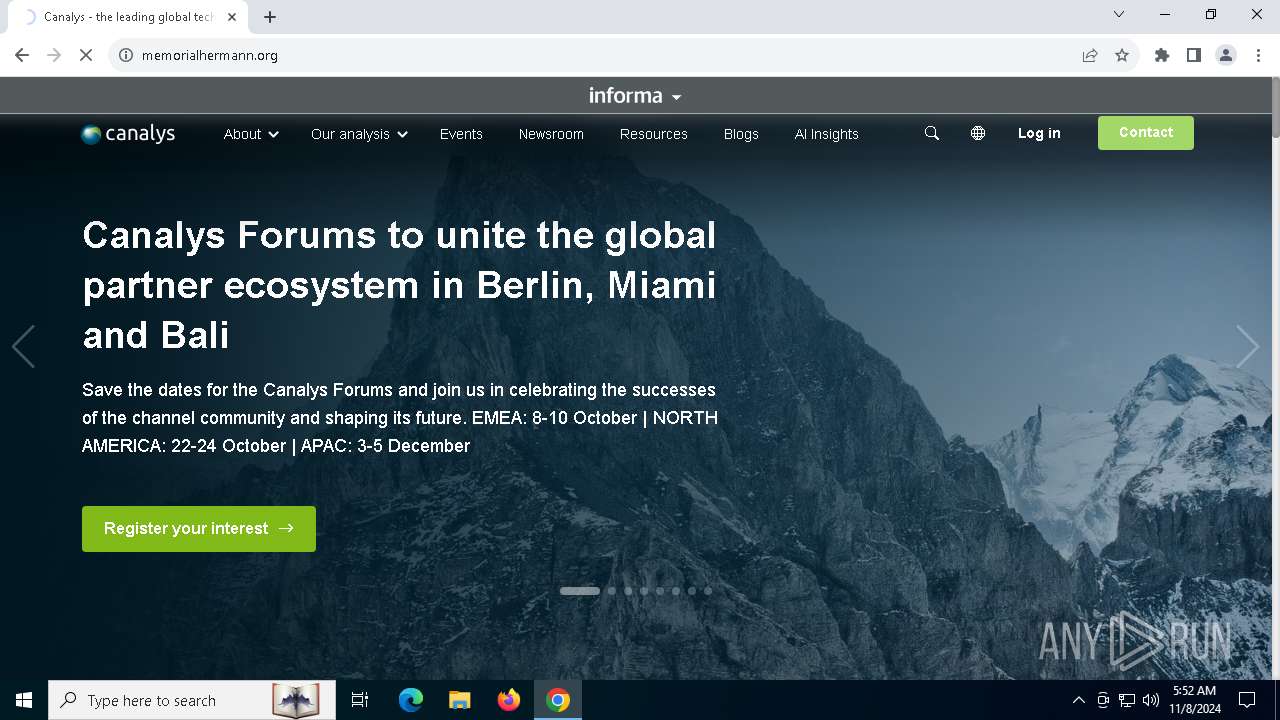Open network status tray icon
Screen dimensions: 1280x720
(1127, 700)
